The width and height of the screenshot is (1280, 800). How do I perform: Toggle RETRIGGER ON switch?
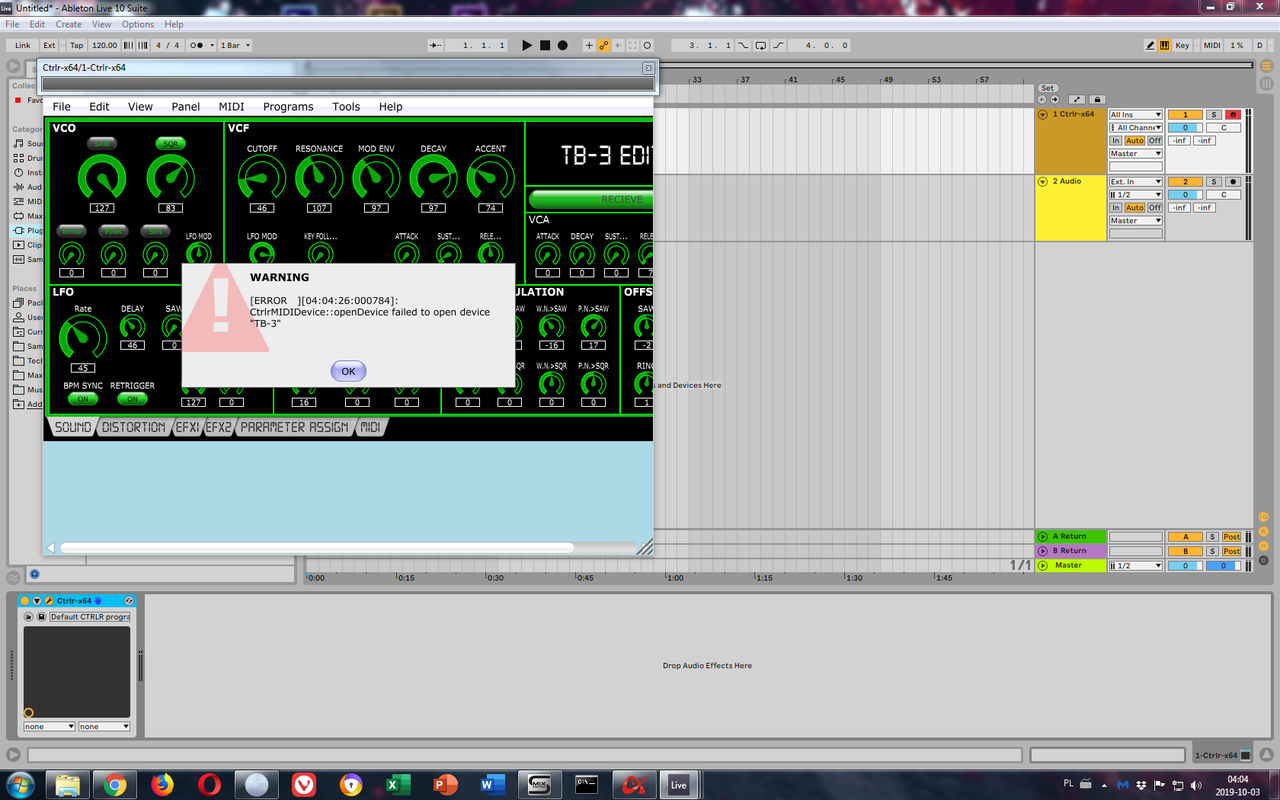coord(132,399)
